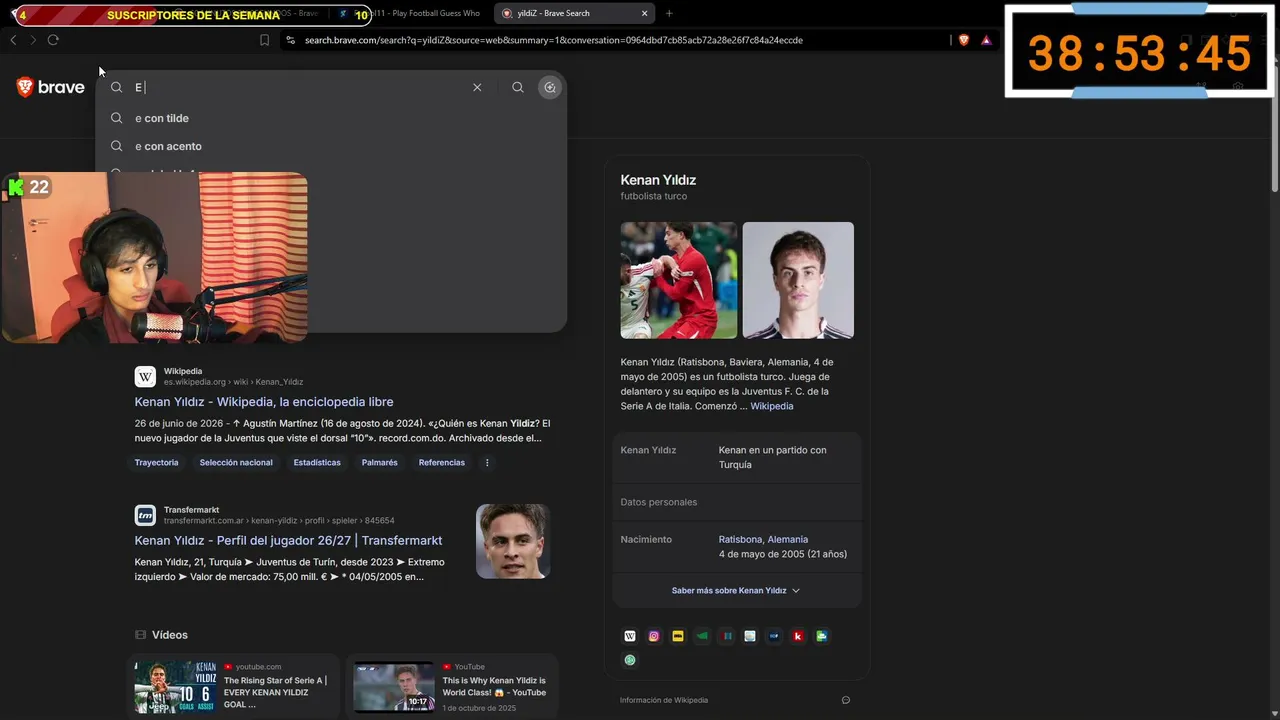Click the 'futbolista turco' subtitle
The image size is (1280, 720).
(654, 196)
